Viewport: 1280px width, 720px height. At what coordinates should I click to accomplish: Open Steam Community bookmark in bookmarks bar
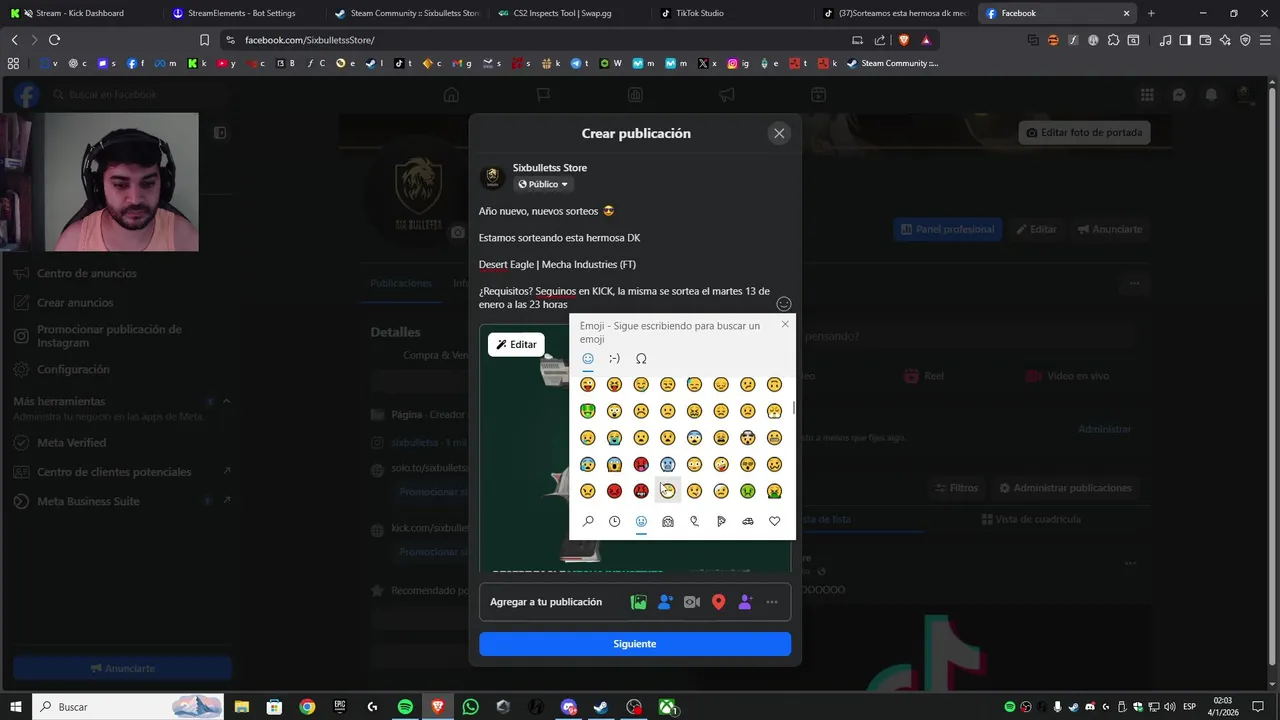tap(892, 63)
